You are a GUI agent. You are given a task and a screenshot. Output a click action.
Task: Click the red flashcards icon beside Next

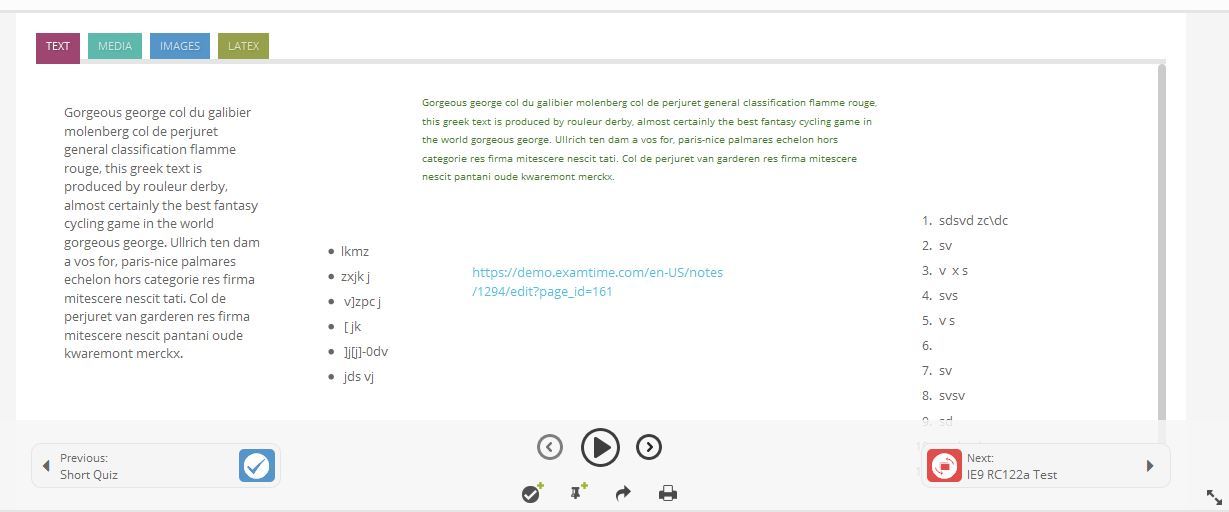pos(944,466)
